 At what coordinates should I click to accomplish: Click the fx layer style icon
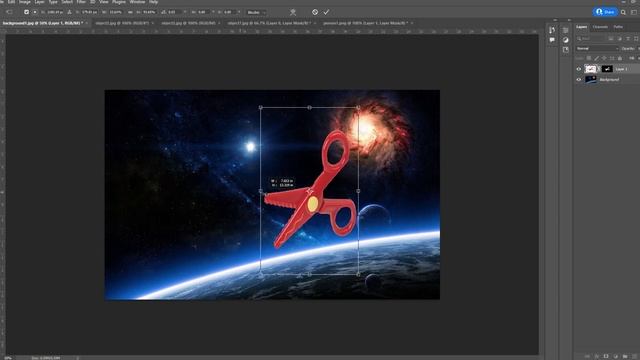596,356
